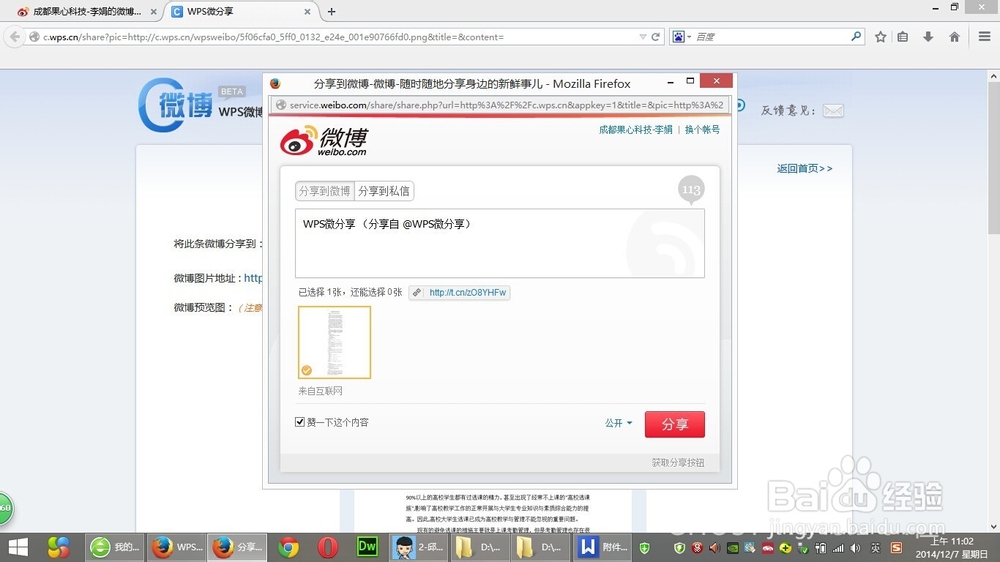Open the WPS Writer 附件... taskbar item
The image size is (1000, 562).
(603, 547)
